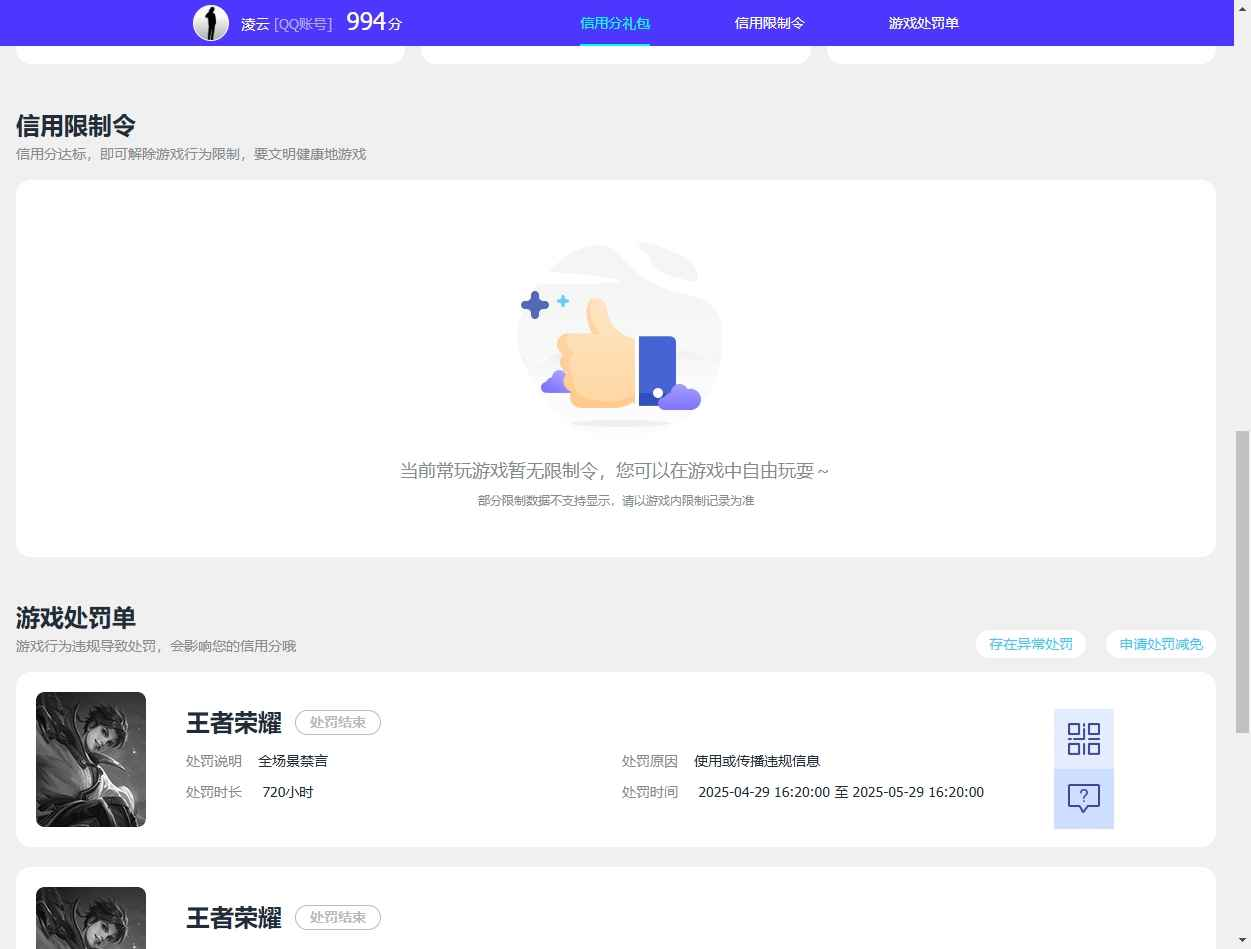Click the 信用限制令 section heading
The height and width of the screenshot is (949, 1251).
pyautogui.click(x=76, y=126)
